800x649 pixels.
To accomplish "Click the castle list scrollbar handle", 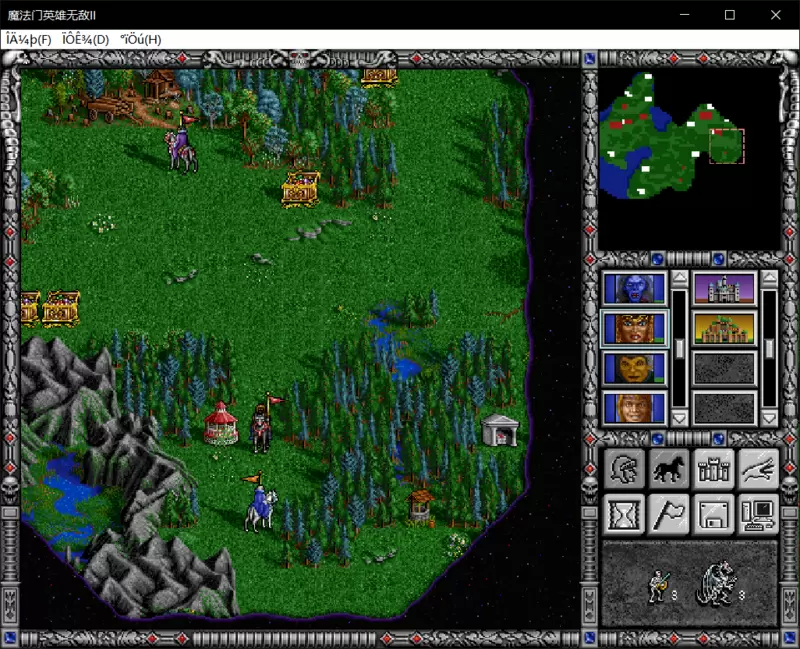I will click(769, 349).
